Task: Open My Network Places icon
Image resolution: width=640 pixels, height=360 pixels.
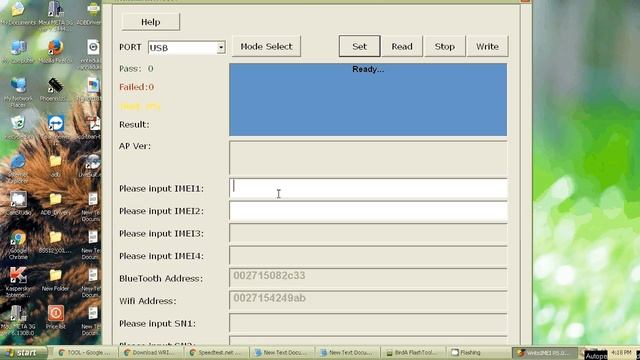Action: pos(18,92)
